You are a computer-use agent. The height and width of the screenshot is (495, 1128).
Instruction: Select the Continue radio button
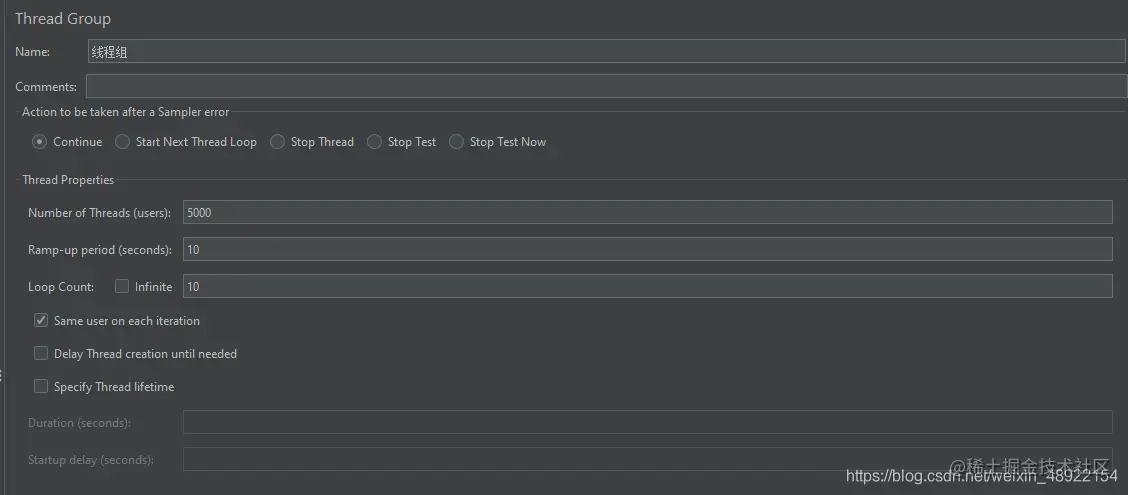(x=40, y=142)
